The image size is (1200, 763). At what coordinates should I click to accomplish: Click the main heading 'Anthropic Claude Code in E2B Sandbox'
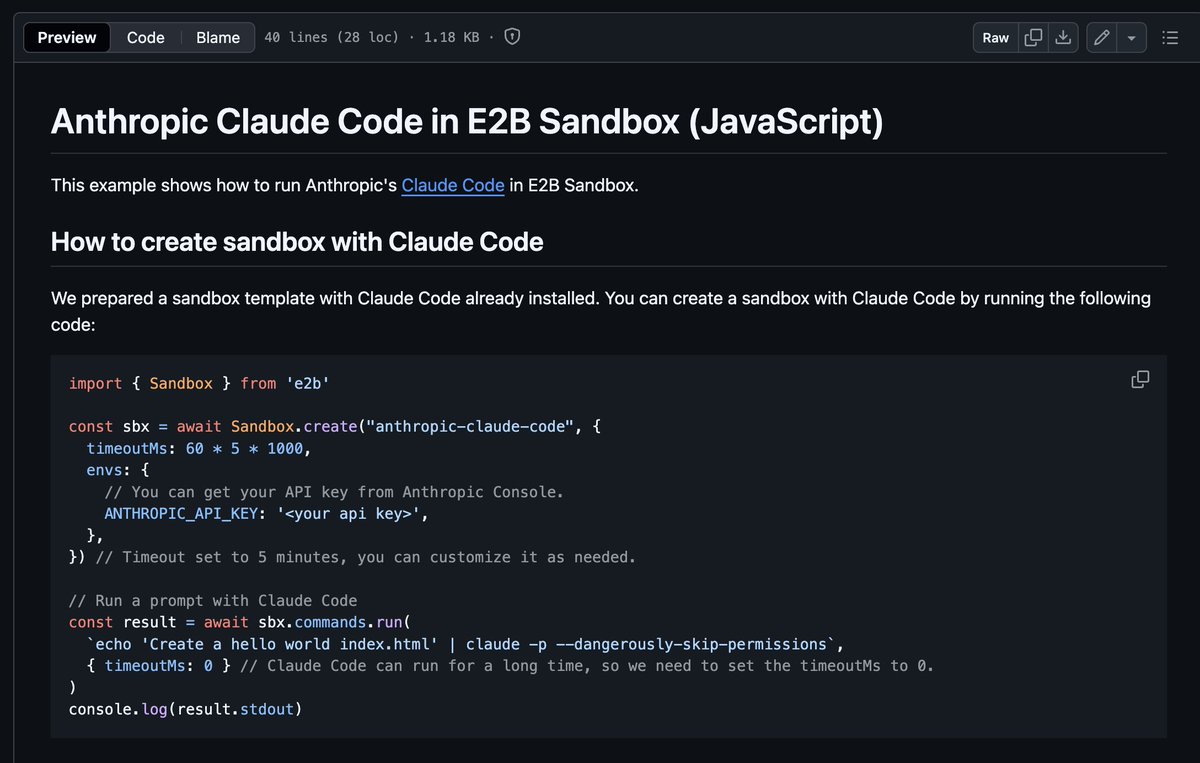pyautogui.click(x=467, y=121)
